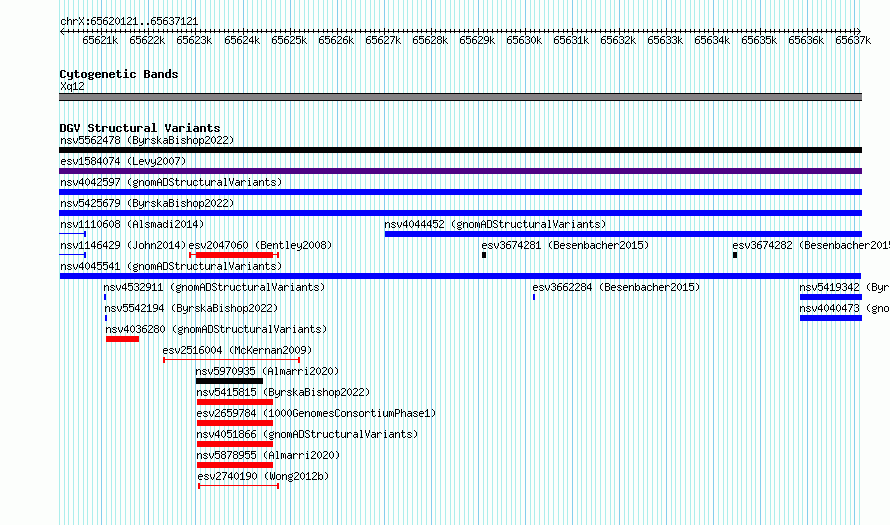
Task: Select the red nsv5878955 variant bar
Action: (235, 465)
